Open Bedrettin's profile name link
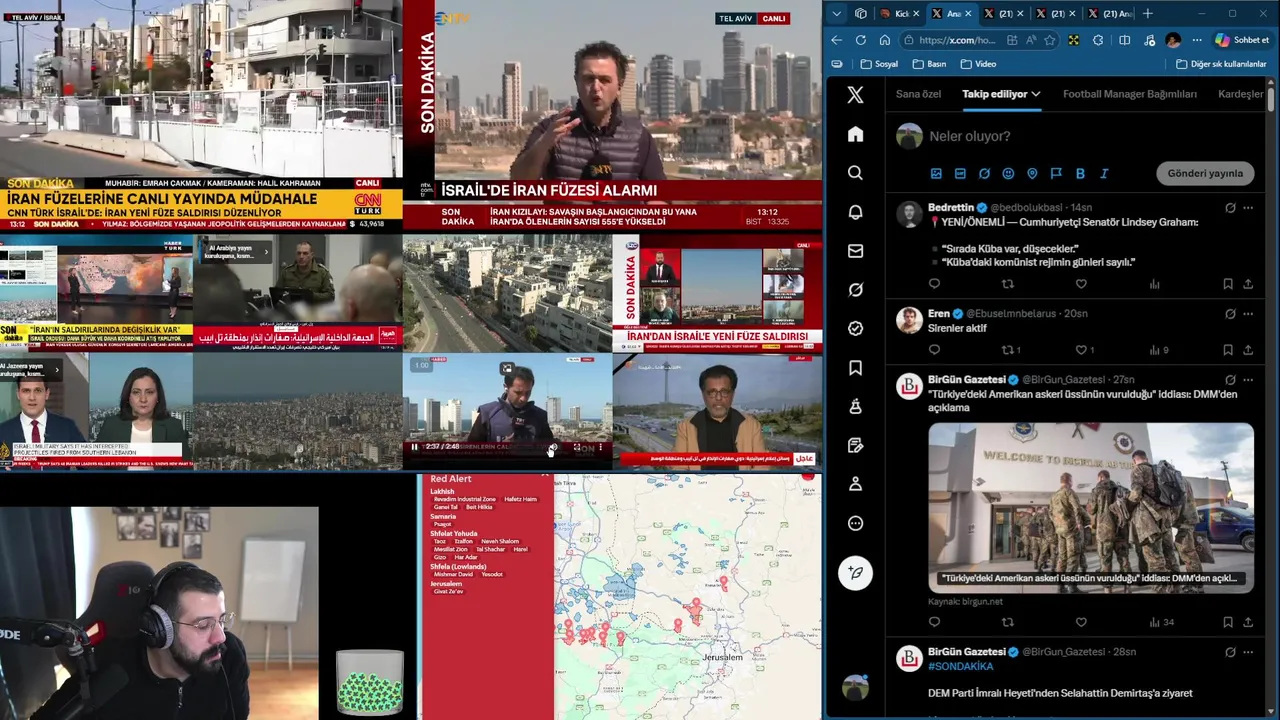1280x720 pixels. 951,208
